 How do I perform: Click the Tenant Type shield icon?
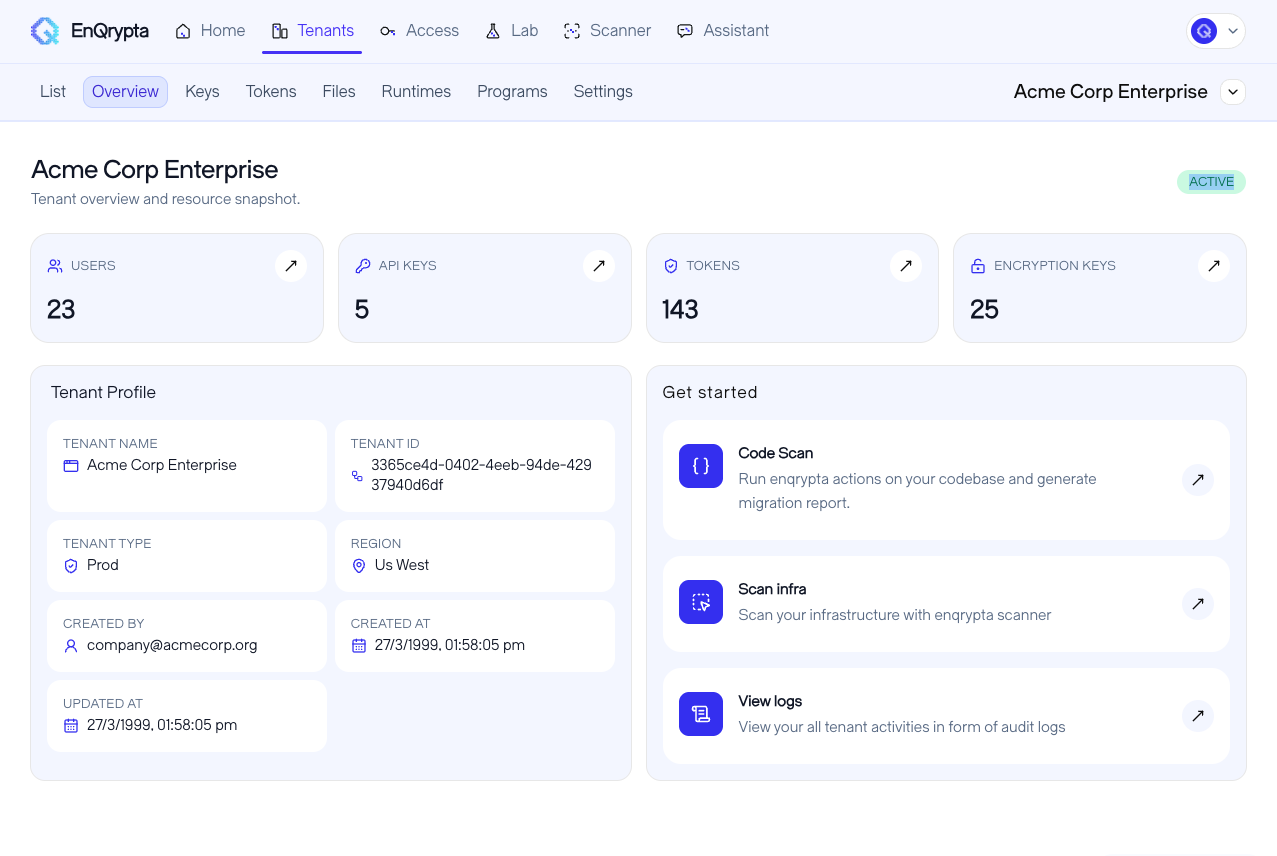71,566
